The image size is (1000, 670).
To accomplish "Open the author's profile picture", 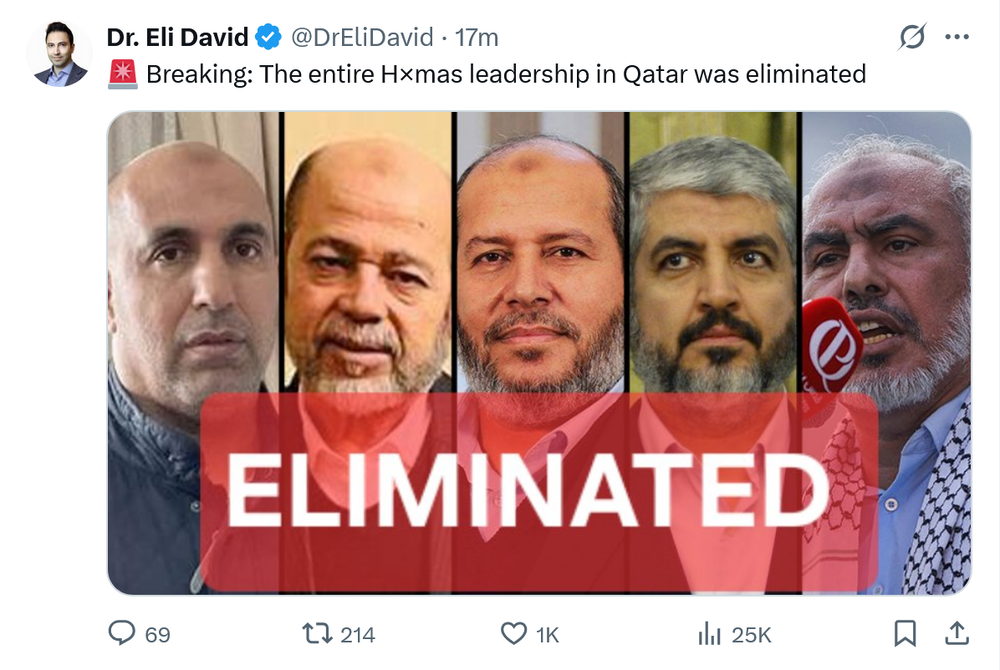I will click(60, 54).
